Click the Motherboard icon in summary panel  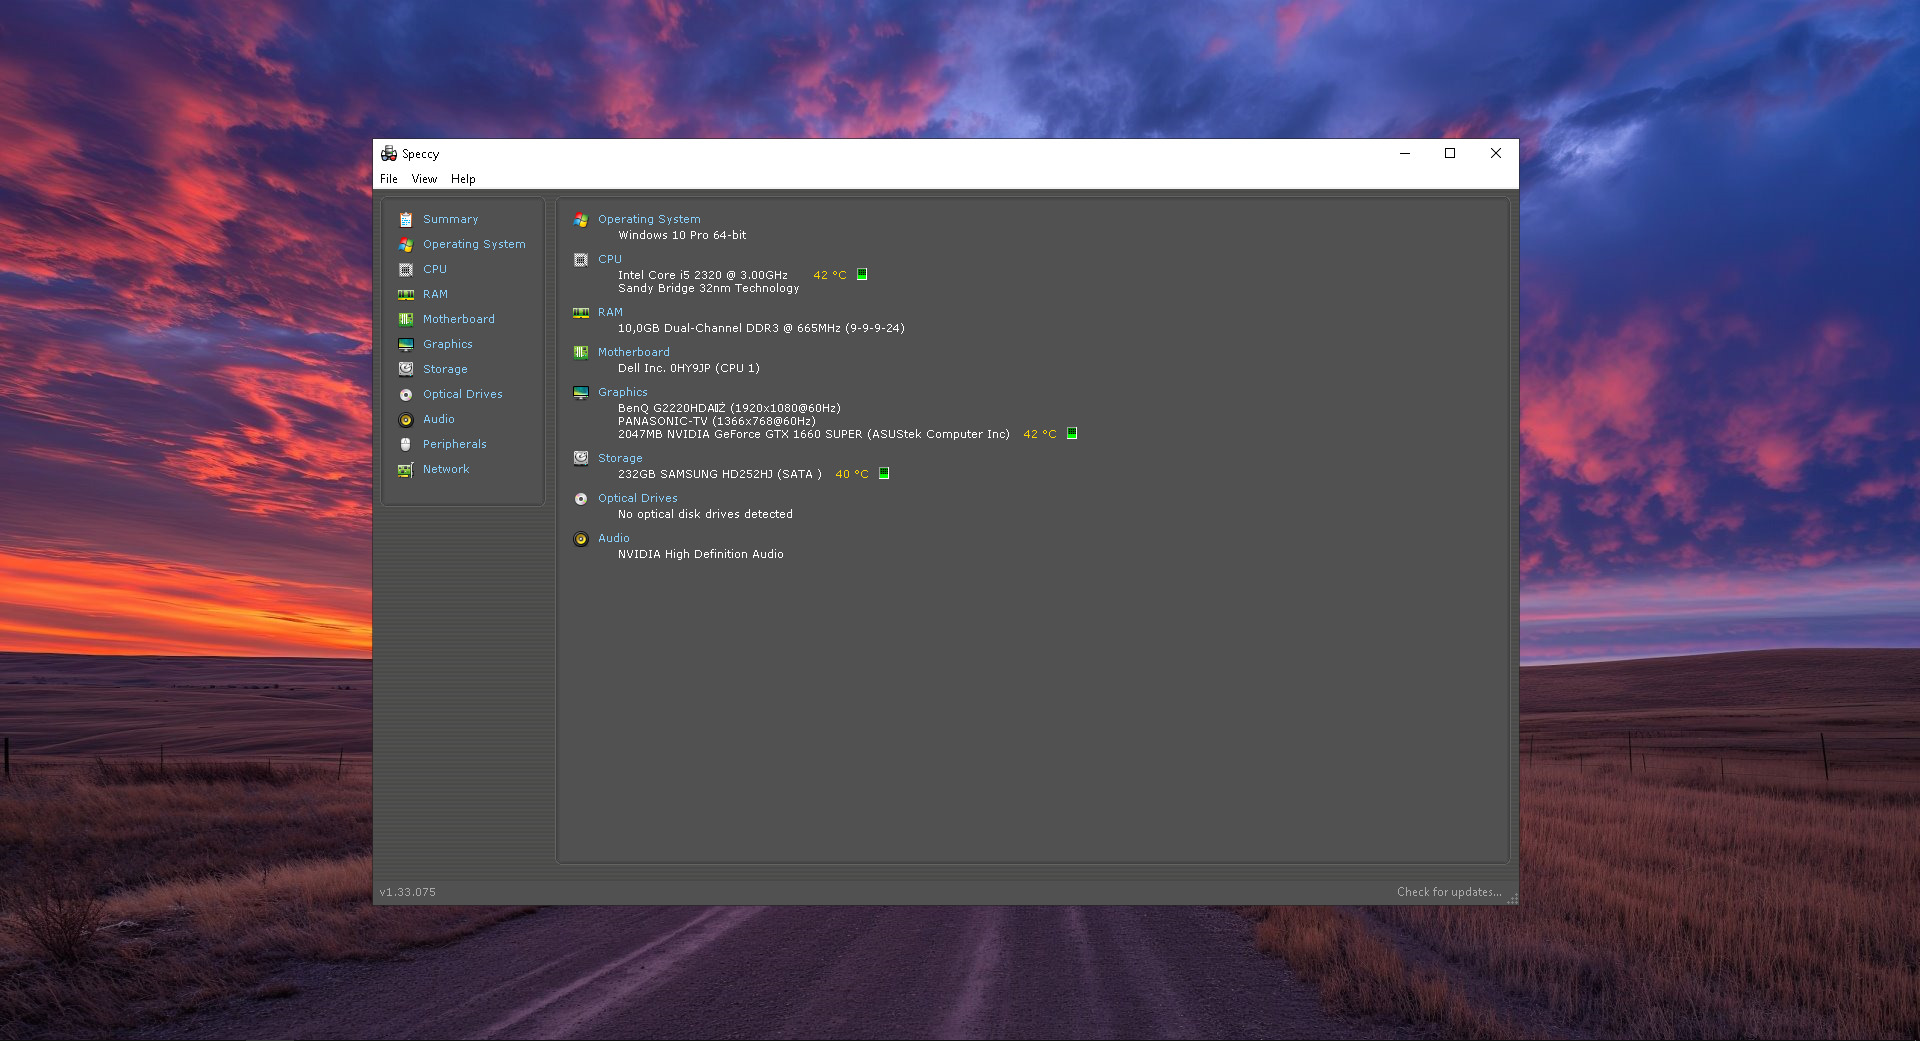pos(581,353)
